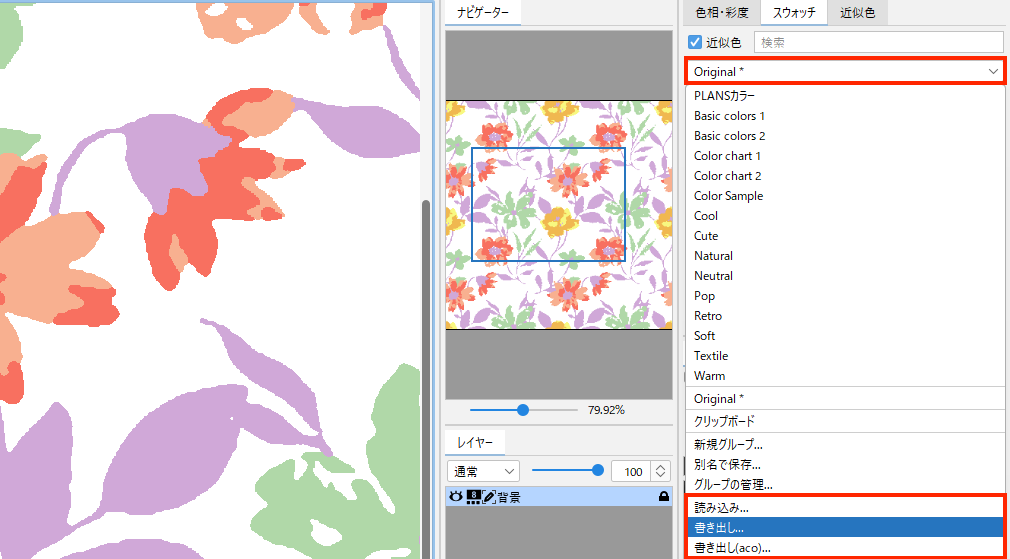This screenshot has height=559, width=1010.
Task: Adjust the layer opacity slider handle
Action: point(598,470)
